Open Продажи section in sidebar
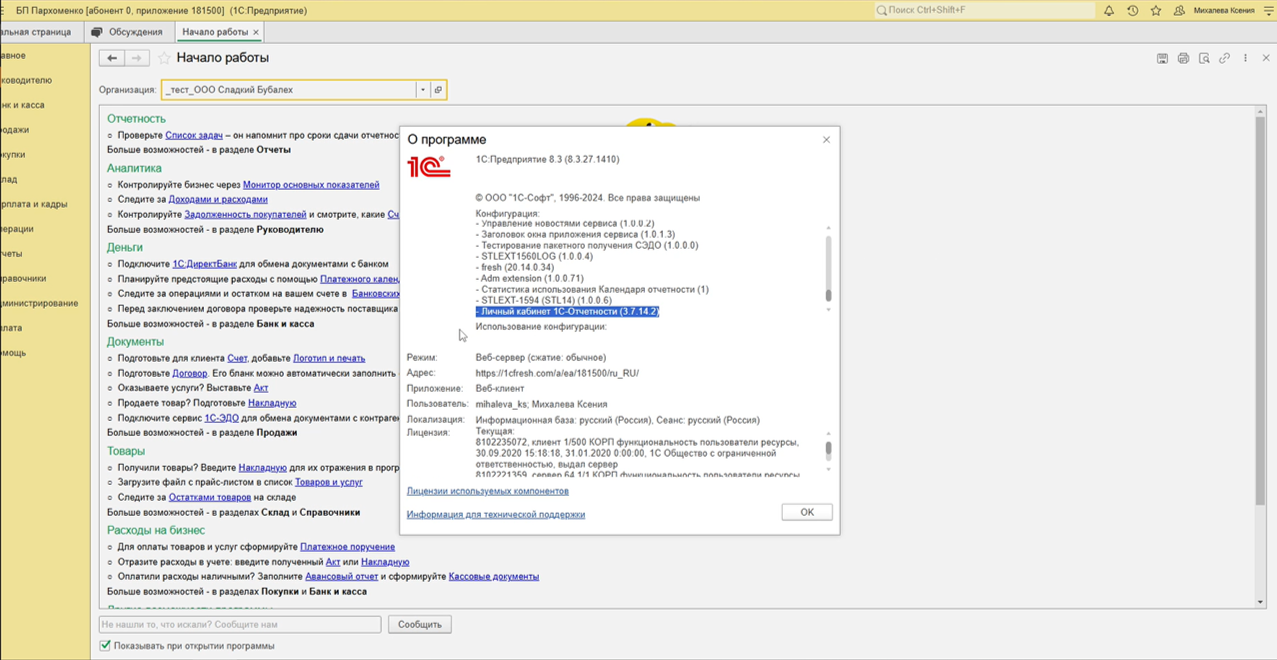Screen dimensions: 1277x660 point(15,130)
